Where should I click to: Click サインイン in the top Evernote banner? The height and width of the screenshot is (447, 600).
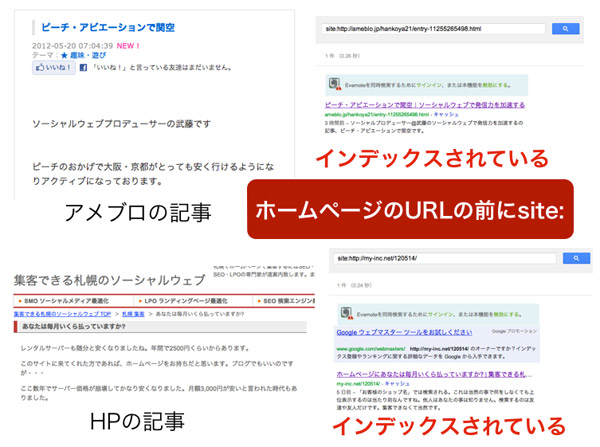click(429, 85)
